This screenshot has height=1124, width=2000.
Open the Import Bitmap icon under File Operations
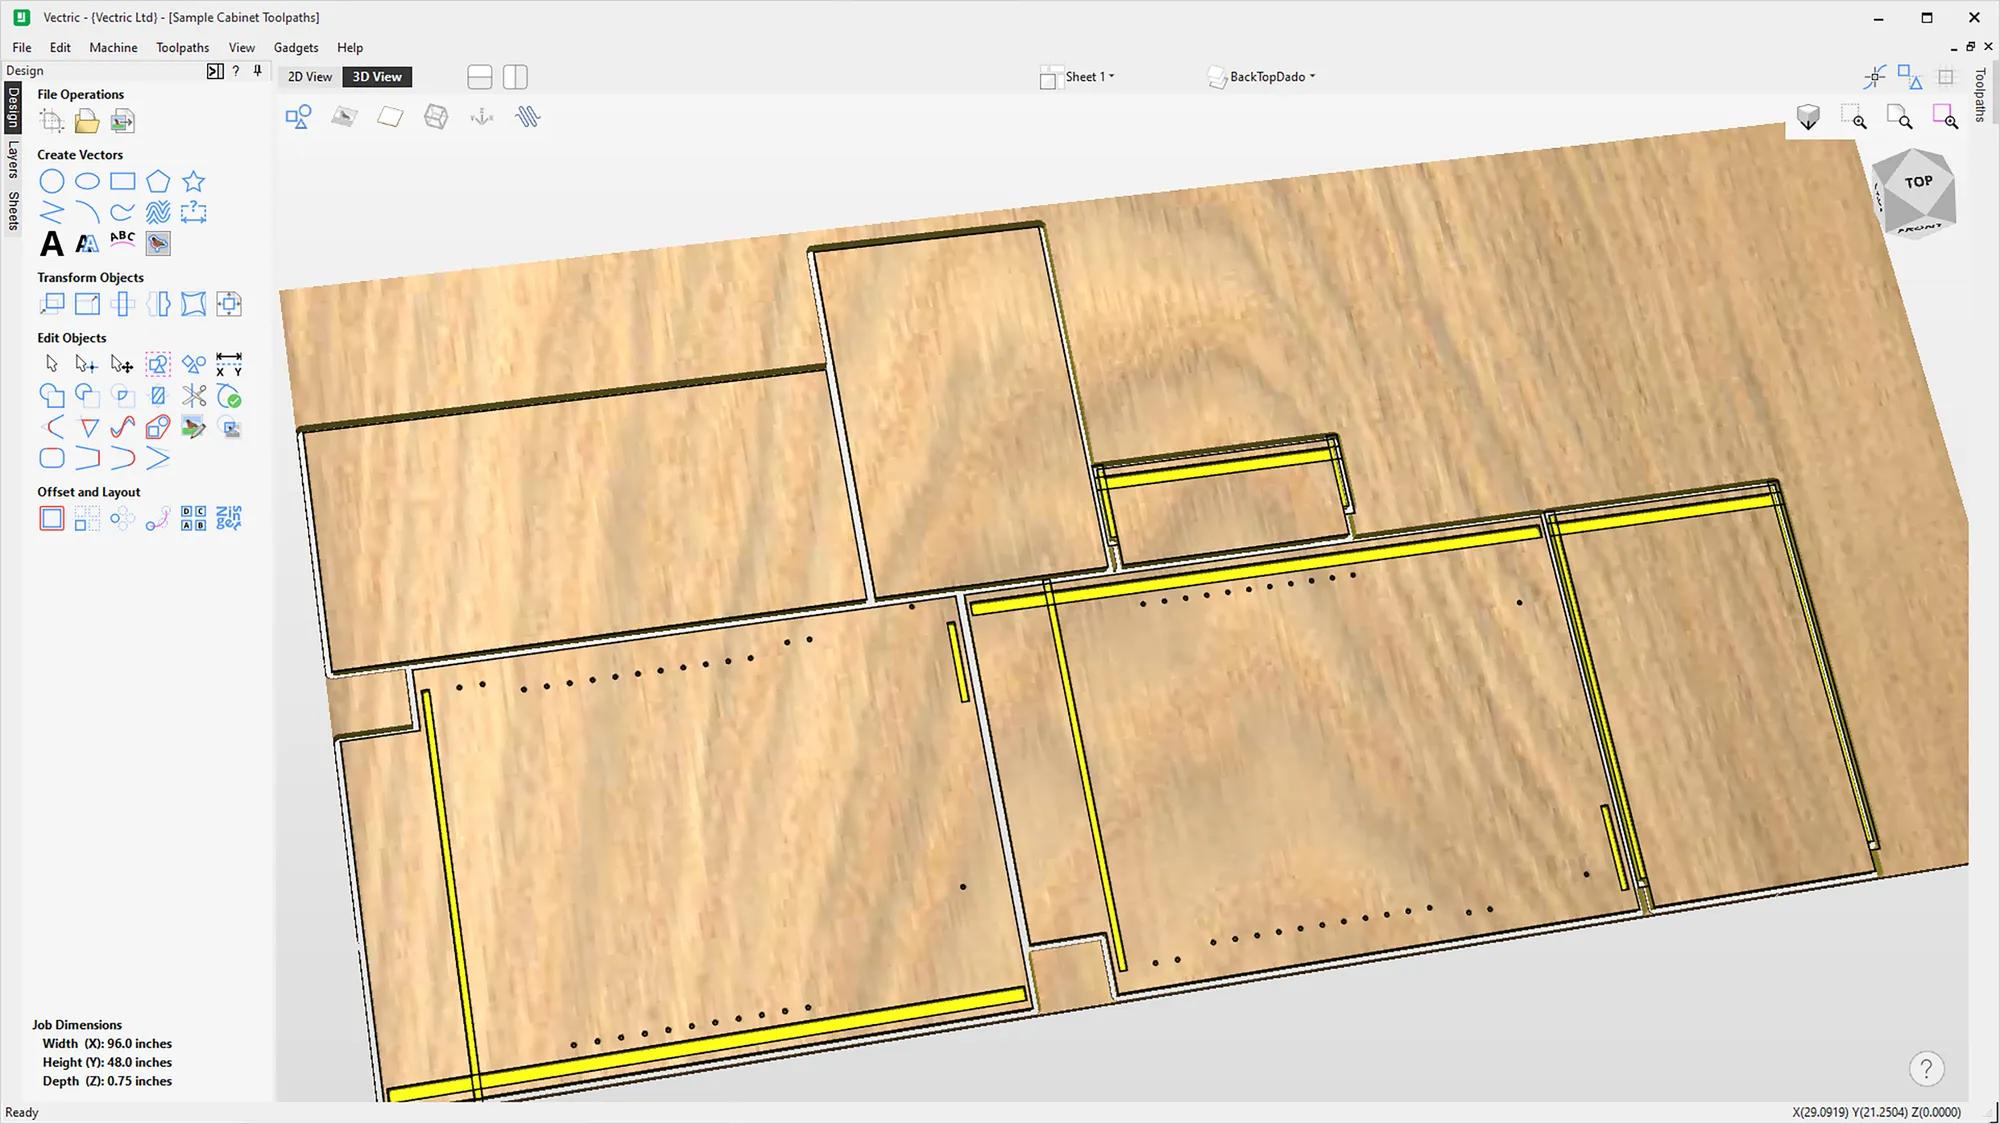[x=122, y=120]
